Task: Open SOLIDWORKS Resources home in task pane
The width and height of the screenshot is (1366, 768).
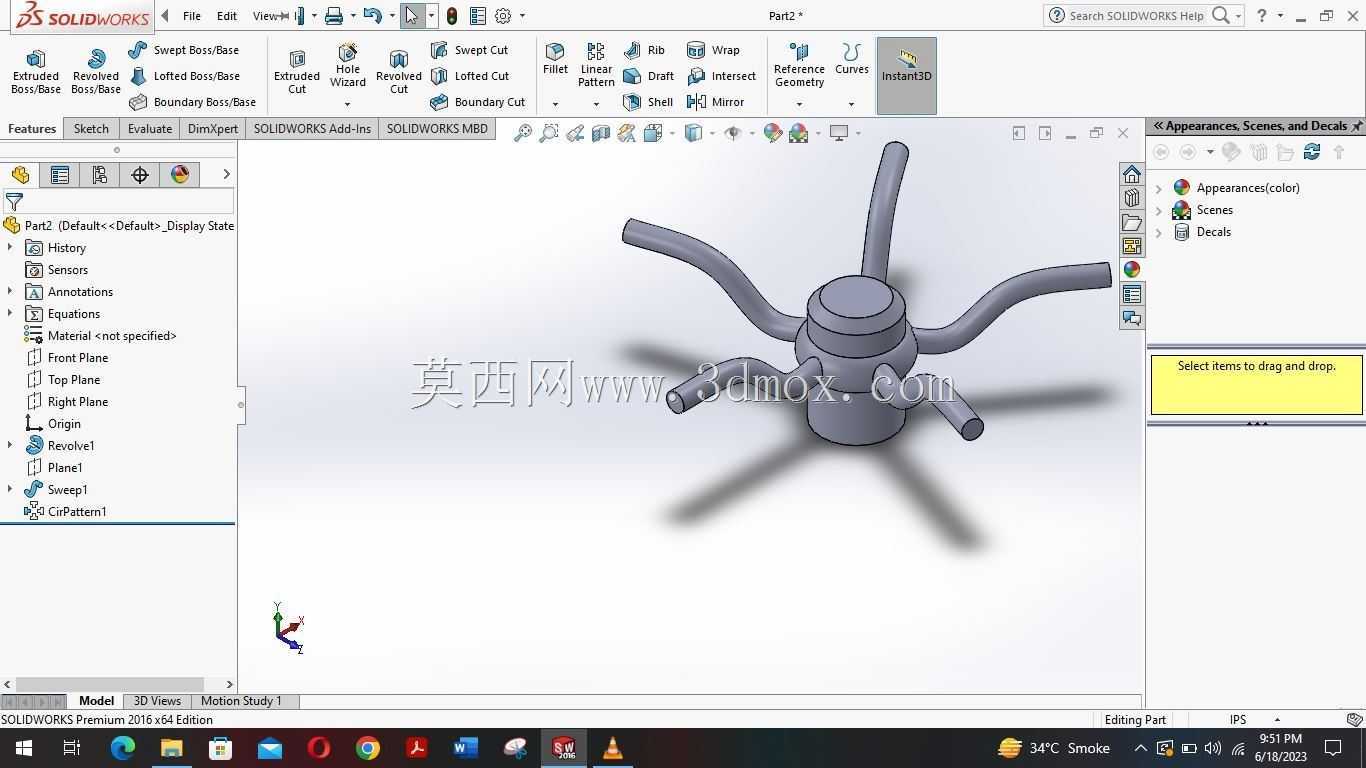Action: (x=1132, y=174)
